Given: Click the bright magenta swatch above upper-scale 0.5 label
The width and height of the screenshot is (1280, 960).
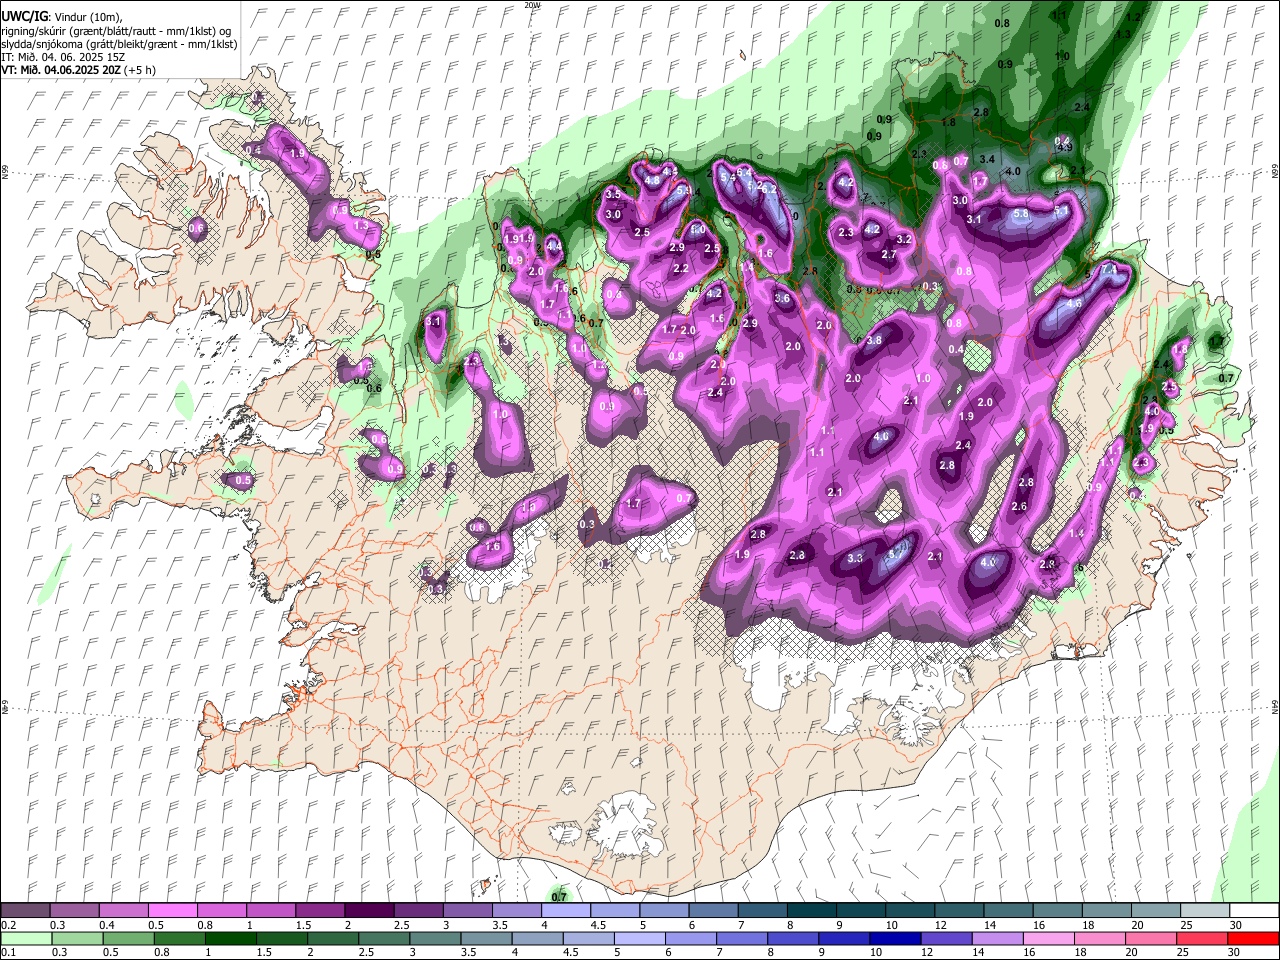Looking at the screenshot, I should 173,911.
